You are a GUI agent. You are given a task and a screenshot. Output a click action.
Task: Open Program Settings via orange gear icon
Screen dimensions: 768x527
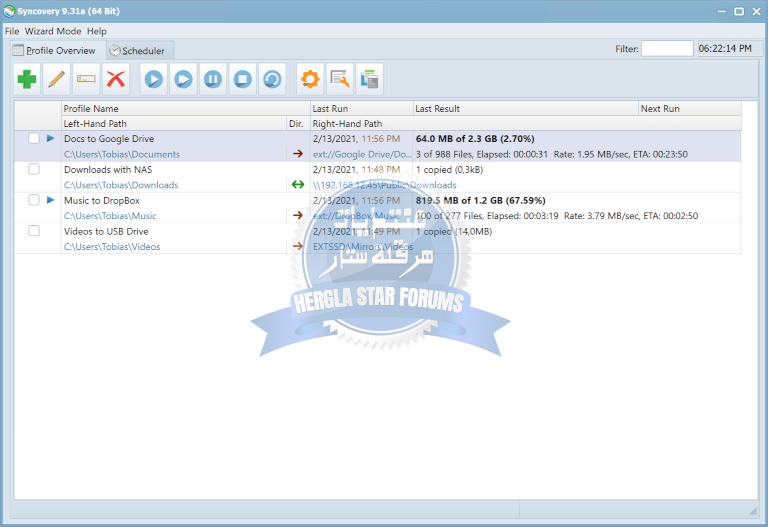(310, 78)
